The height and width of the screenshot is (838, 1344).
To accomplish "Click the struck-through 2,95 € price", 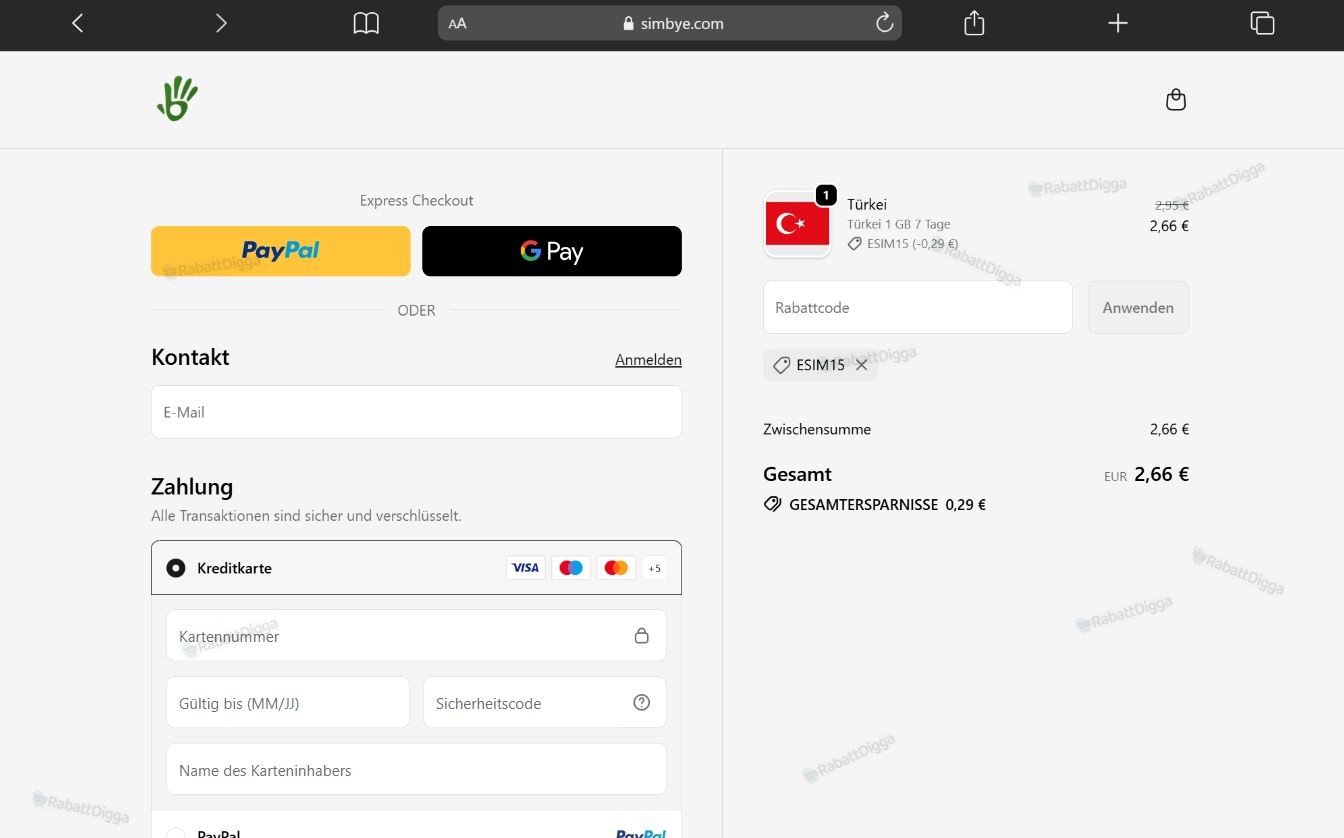I will click(1172, 205).
